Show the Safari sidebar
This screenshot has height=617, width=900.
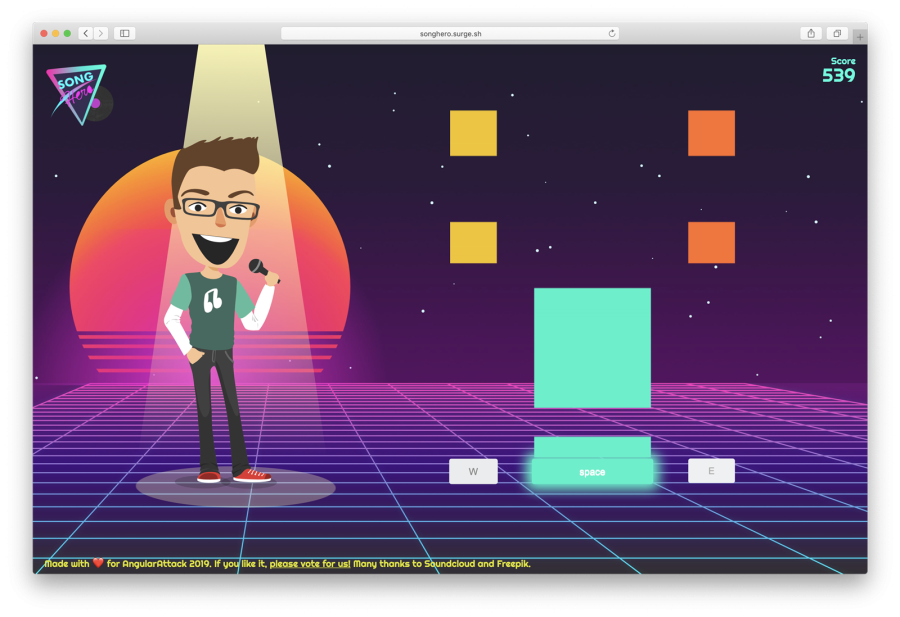125,33
